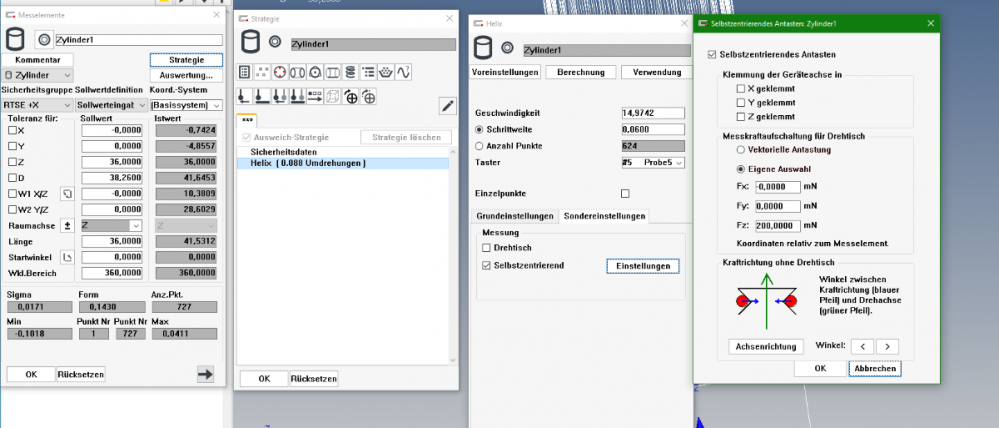Screen dimensions: 999x428
Task: Toggle the Einzelpunkte checkbox
Action: coord(625,194)
